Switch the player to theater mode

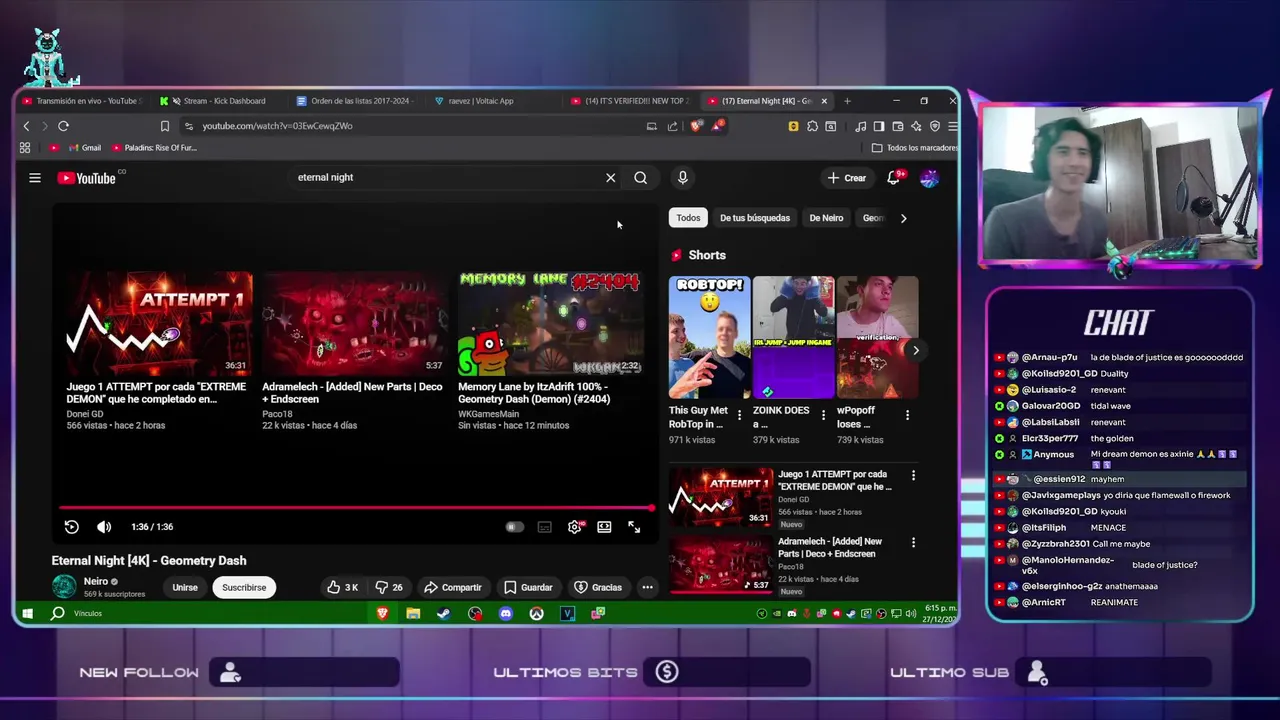click(604, 527)
